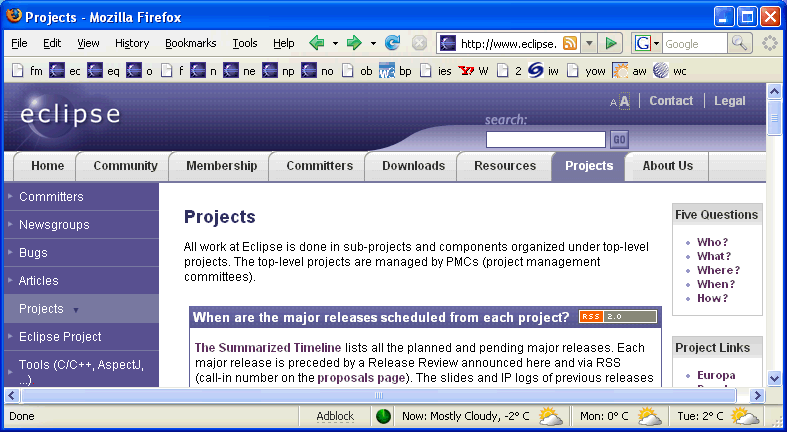The image size is (787, 432).
Task: Open the 'bp' bookmark
Action: click(396, 71)
